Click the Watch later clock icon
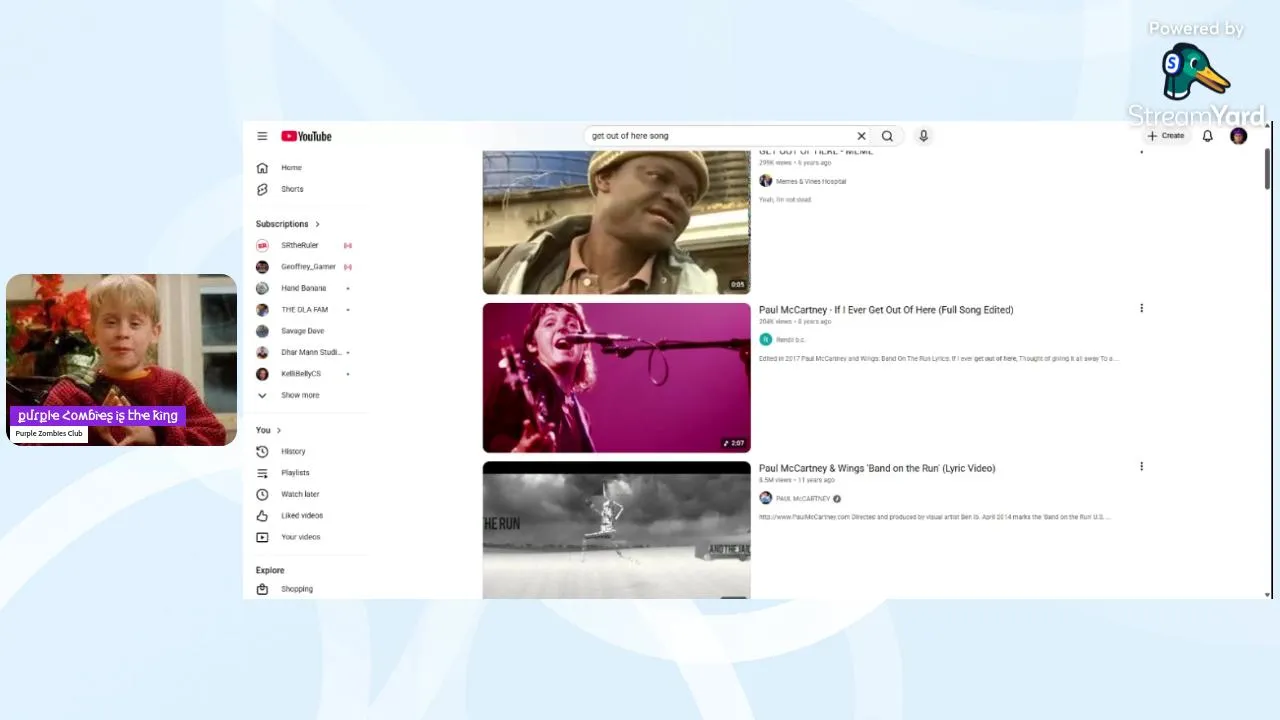The width and height of the screenshot is (1280, 720). (262, 494)
